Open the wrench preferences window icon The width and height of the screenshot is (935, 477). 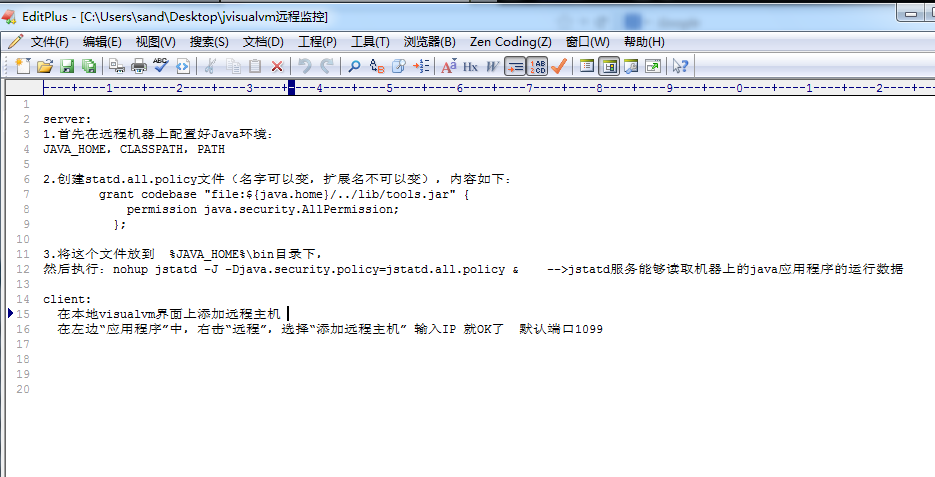[x=631, y=66]
